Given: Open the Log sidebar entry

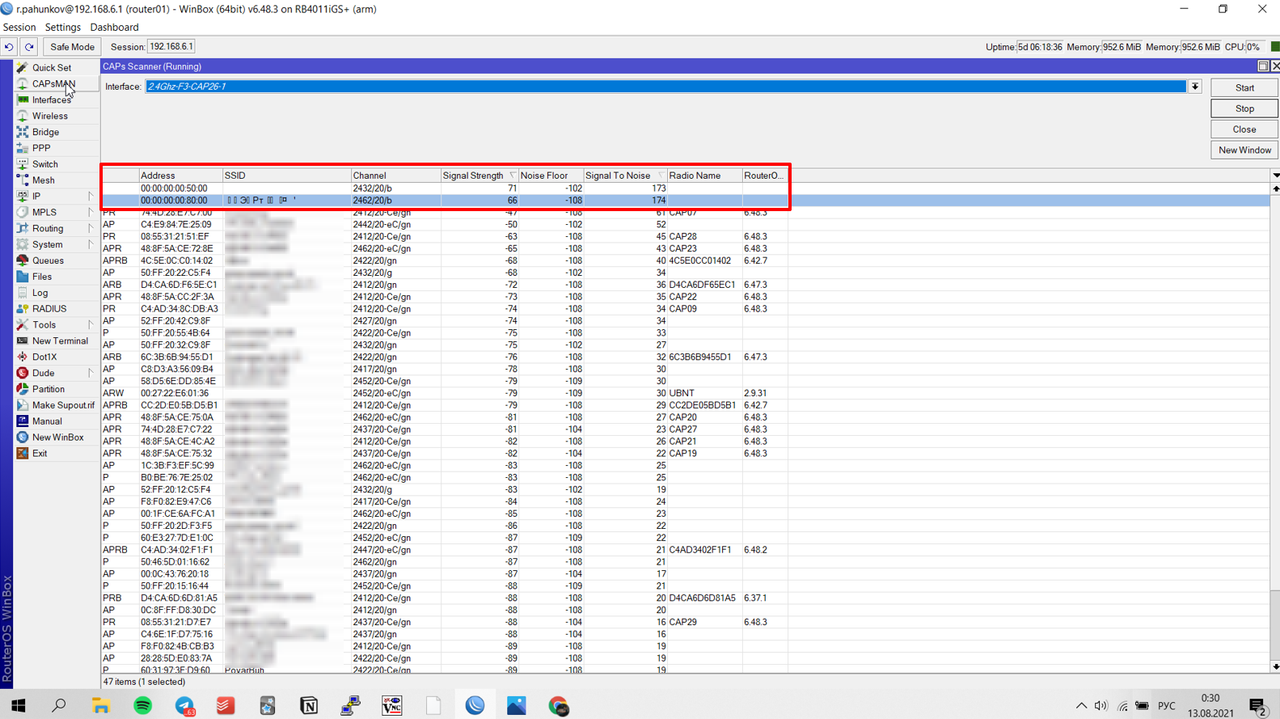Looking at the screenshot, I should pyautogui.click(x=40, y=292).
